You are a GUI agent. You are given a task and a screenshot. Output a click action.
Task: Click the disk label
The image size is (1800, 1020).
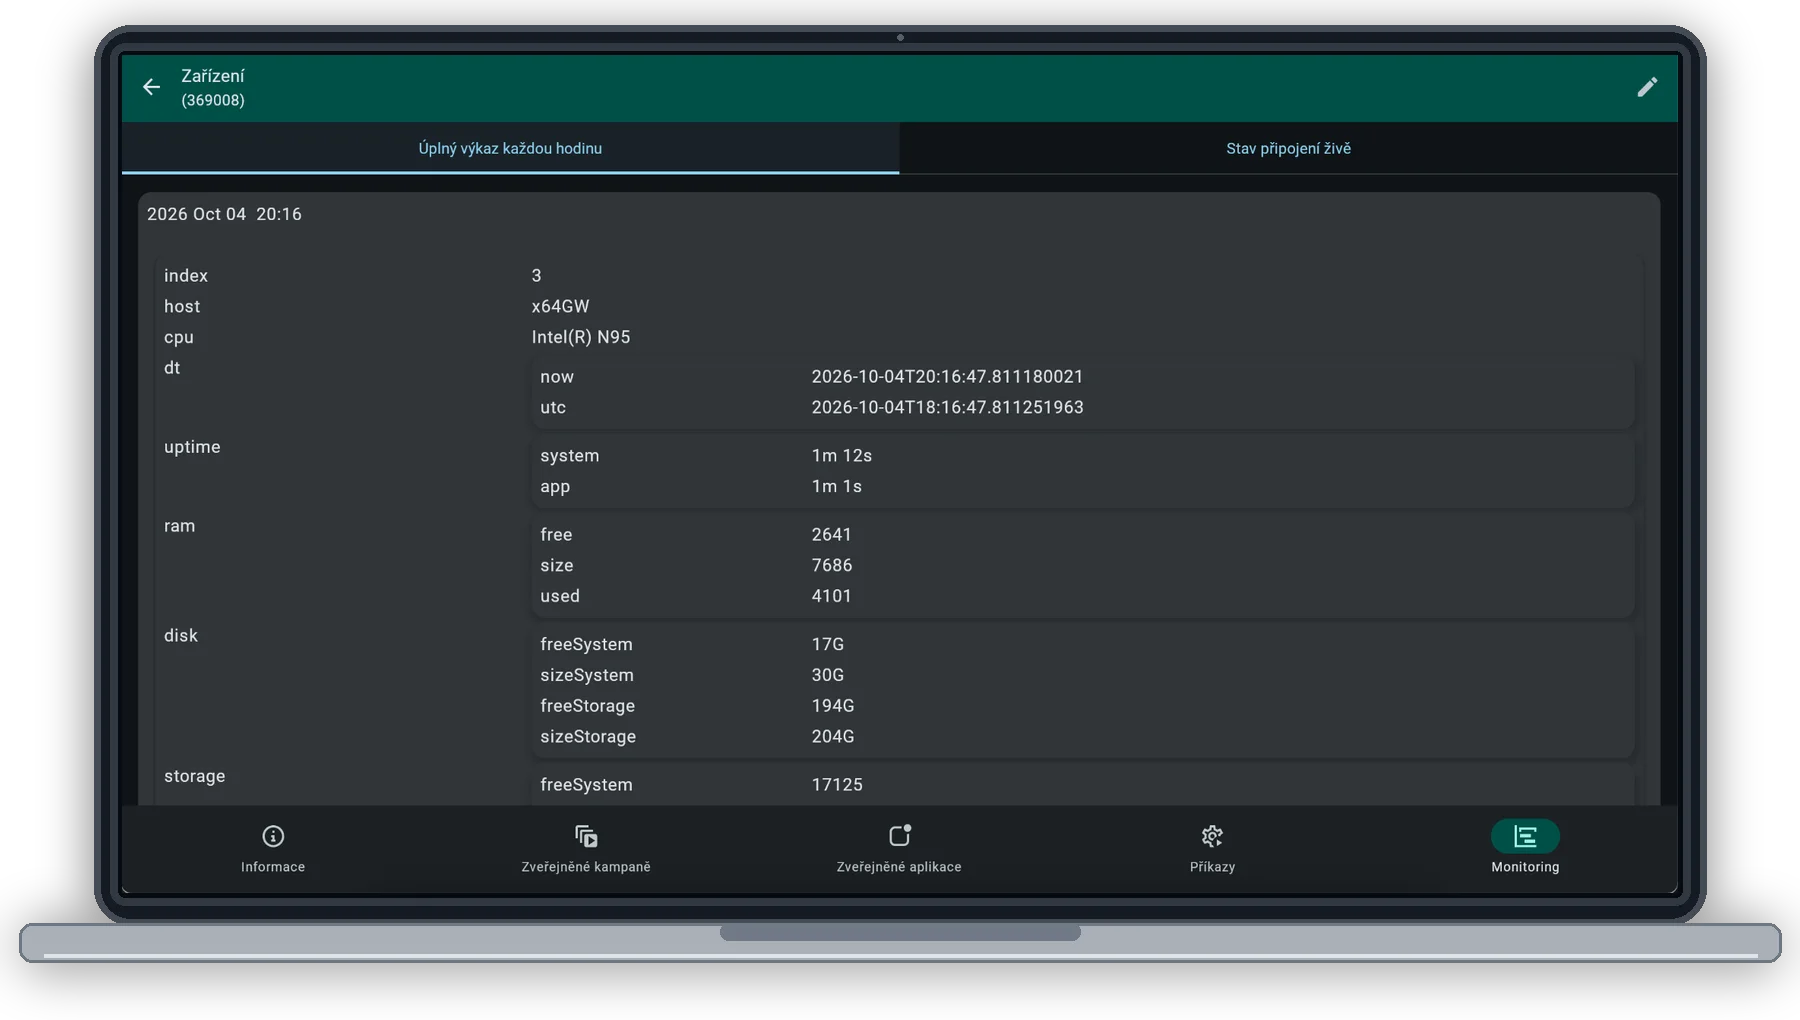[x=181, y=635]
